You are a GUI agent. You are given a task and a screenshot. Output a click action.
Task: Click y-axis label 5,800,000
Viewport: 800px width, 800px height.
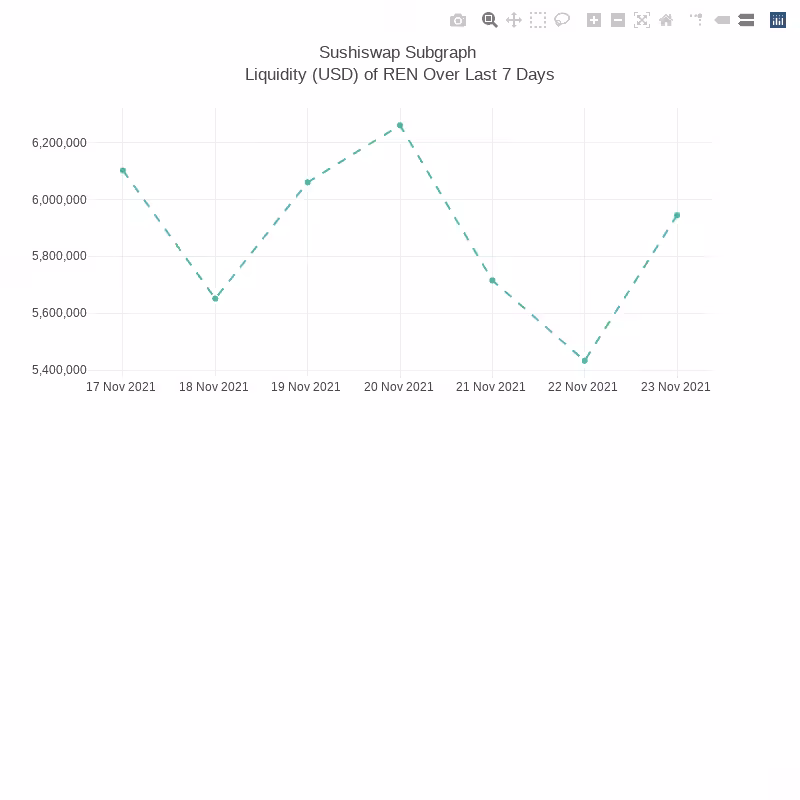(59, 256)
